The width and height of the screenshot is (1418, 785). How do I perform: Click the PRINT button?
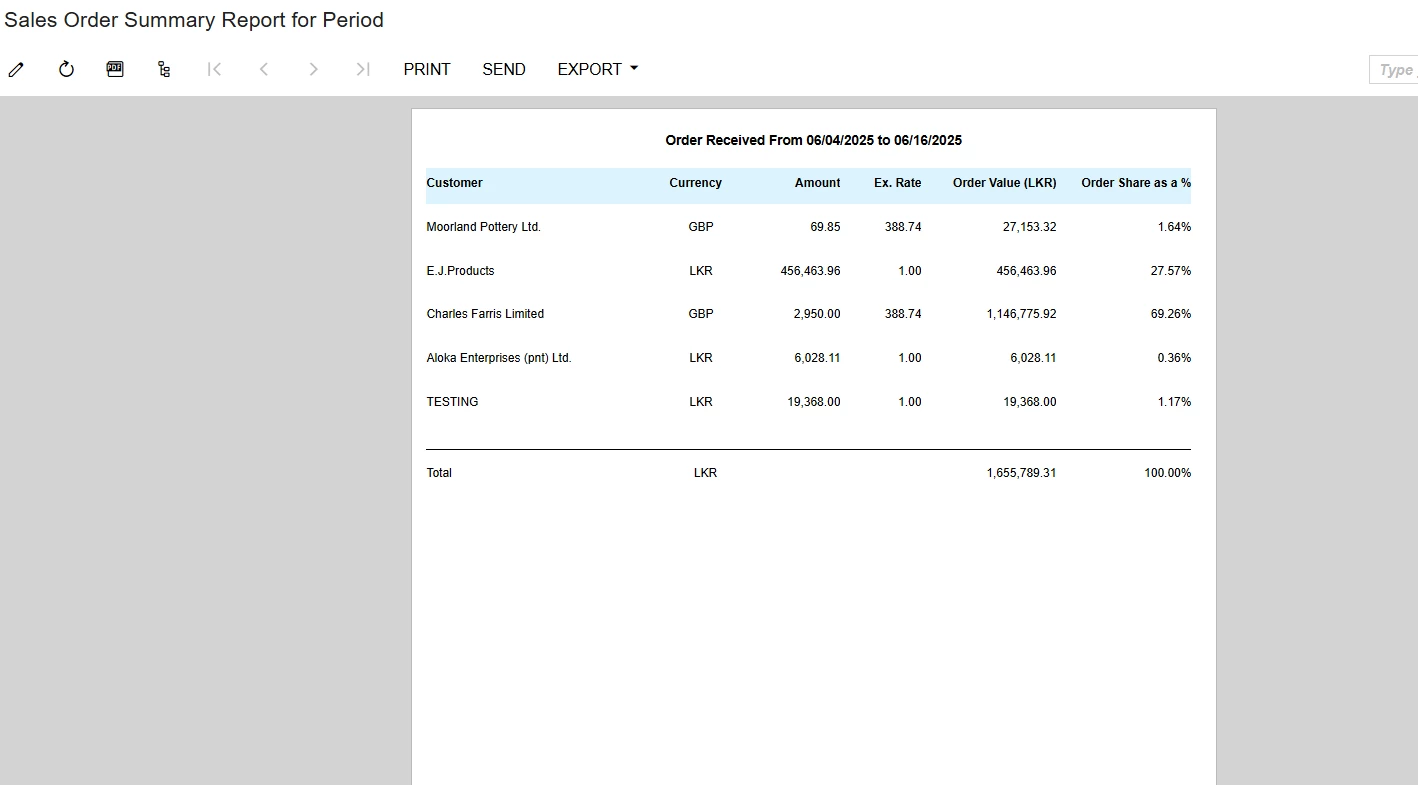pos(426,69)
